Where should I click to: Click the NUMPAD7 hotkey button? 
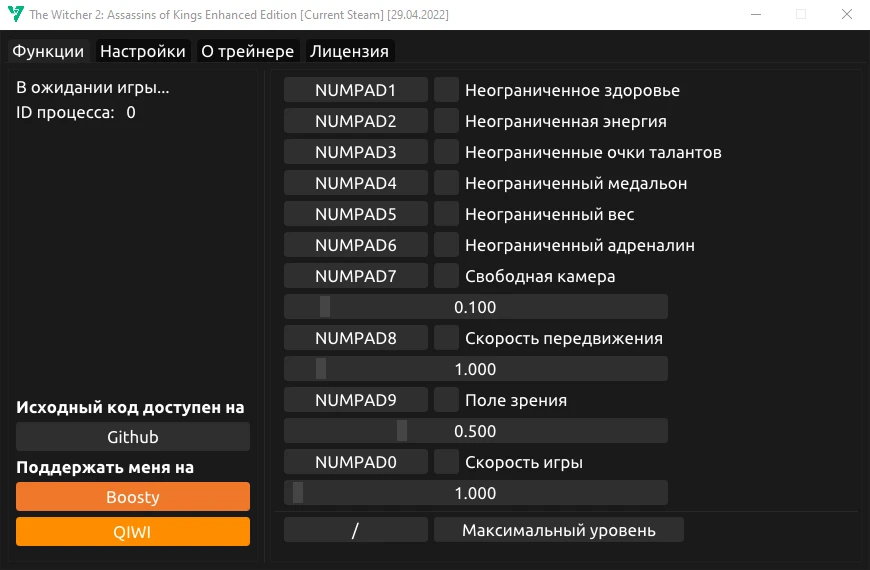[356, 276]
